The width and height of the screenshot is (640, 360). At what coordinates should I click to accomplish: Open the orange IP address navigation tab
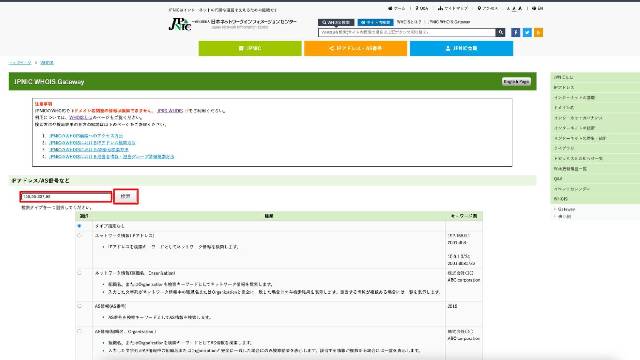point(356,48)
